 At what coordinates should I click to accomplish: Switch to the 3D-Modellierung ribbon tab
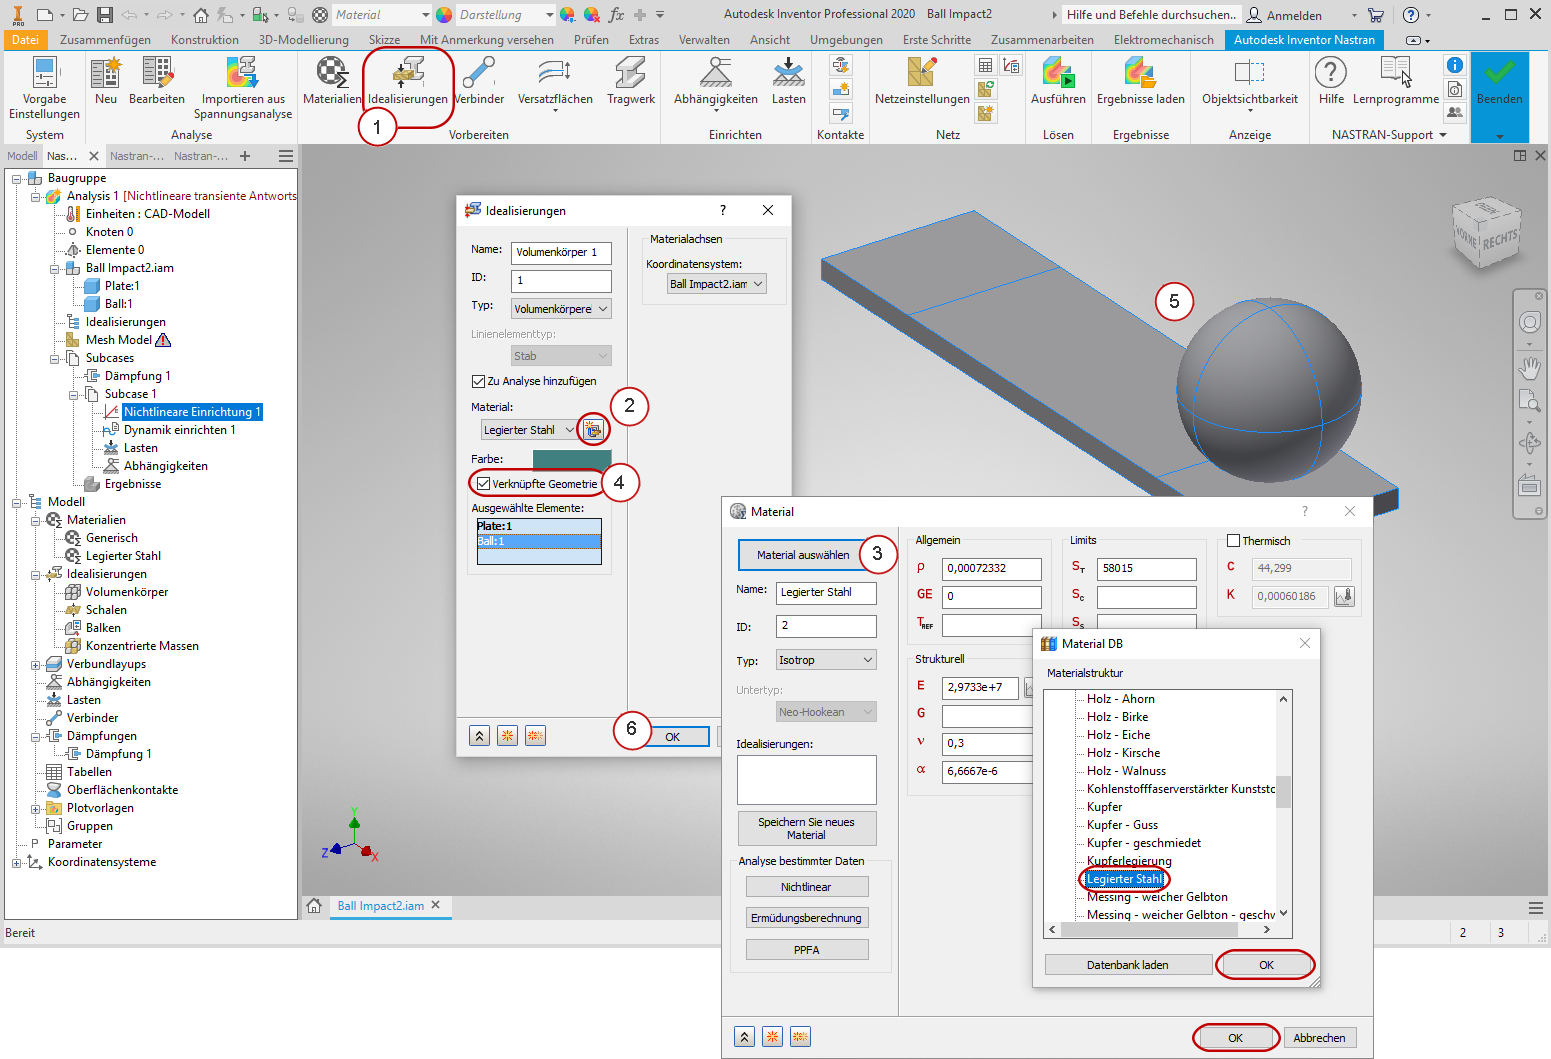[304, 40]
